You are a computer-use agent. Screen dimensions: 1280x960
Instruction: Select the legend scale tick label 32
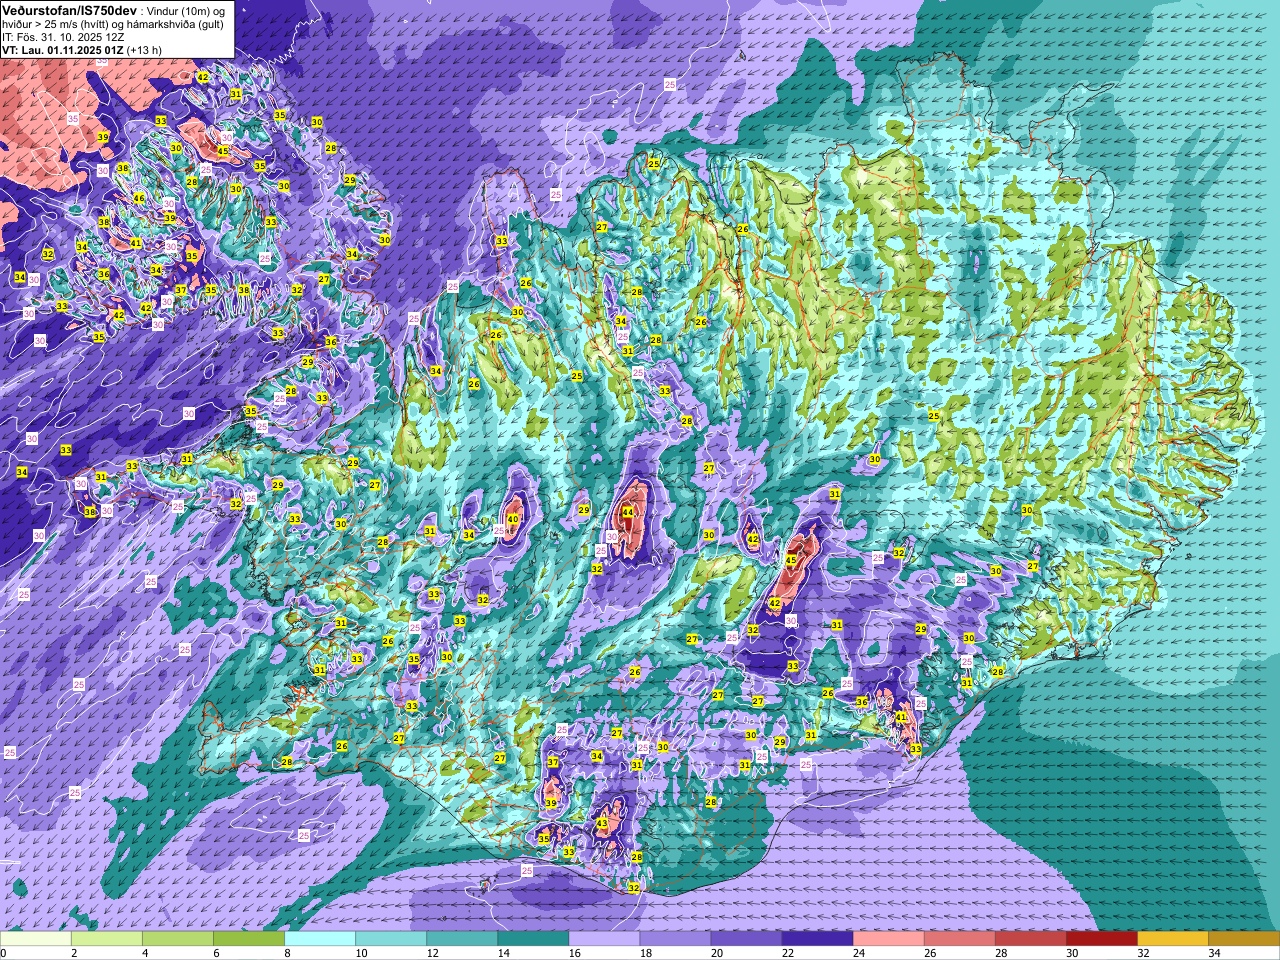(x=1142, y=953)
